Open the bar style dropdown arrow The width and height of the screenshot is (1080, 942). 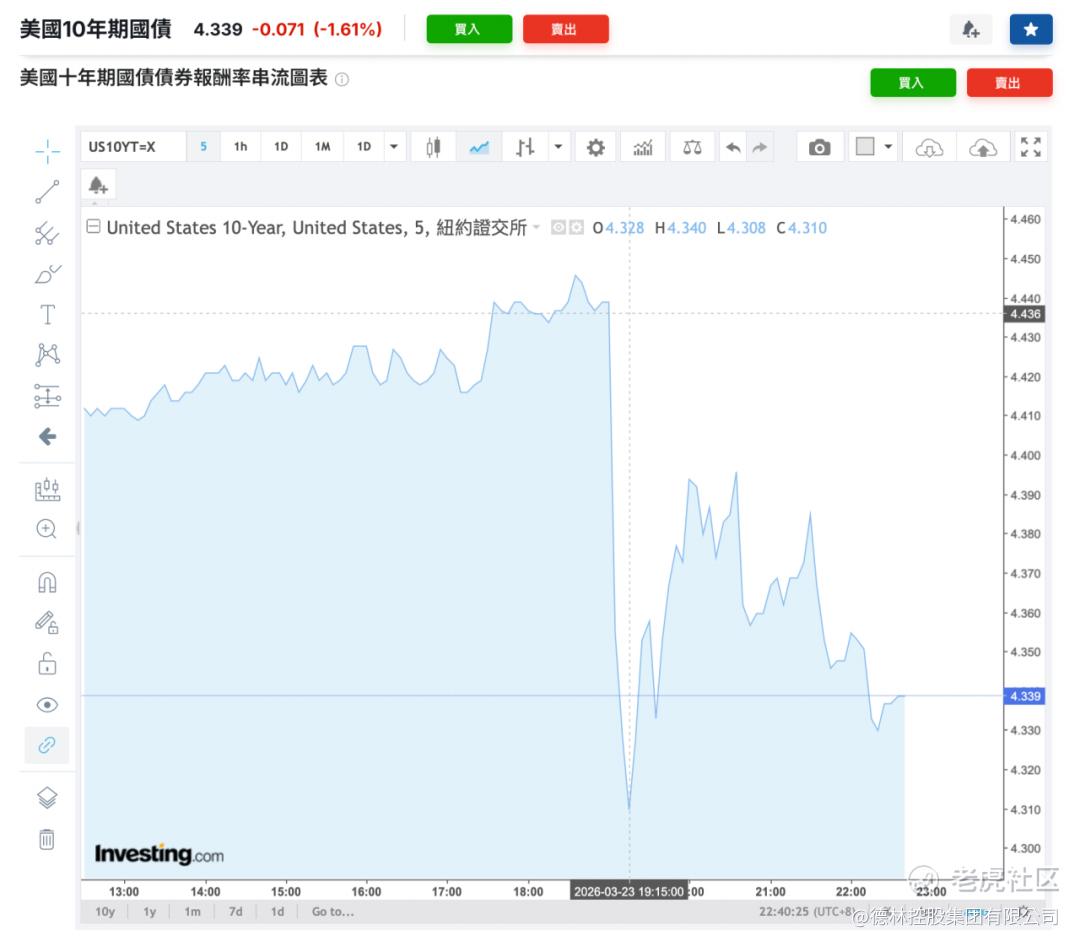(x=559, y=147)
